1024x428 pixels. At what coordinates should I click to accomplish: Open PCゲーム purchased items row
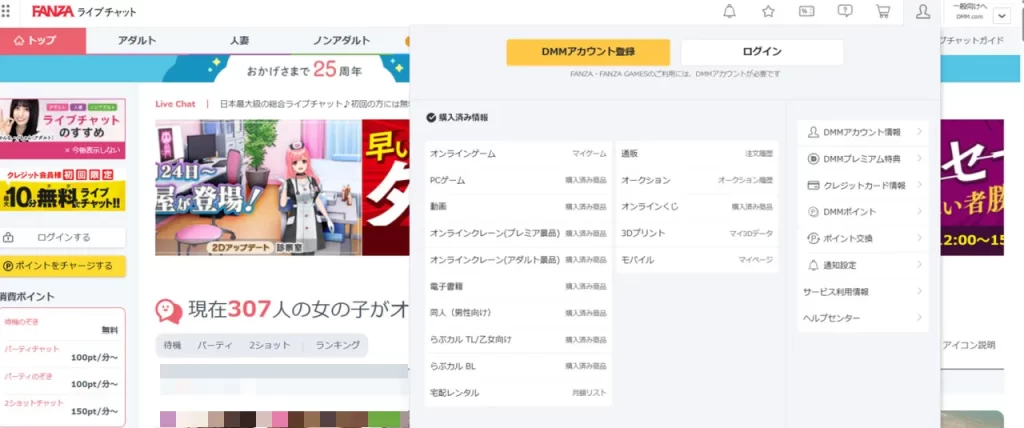tap(518, 180)
